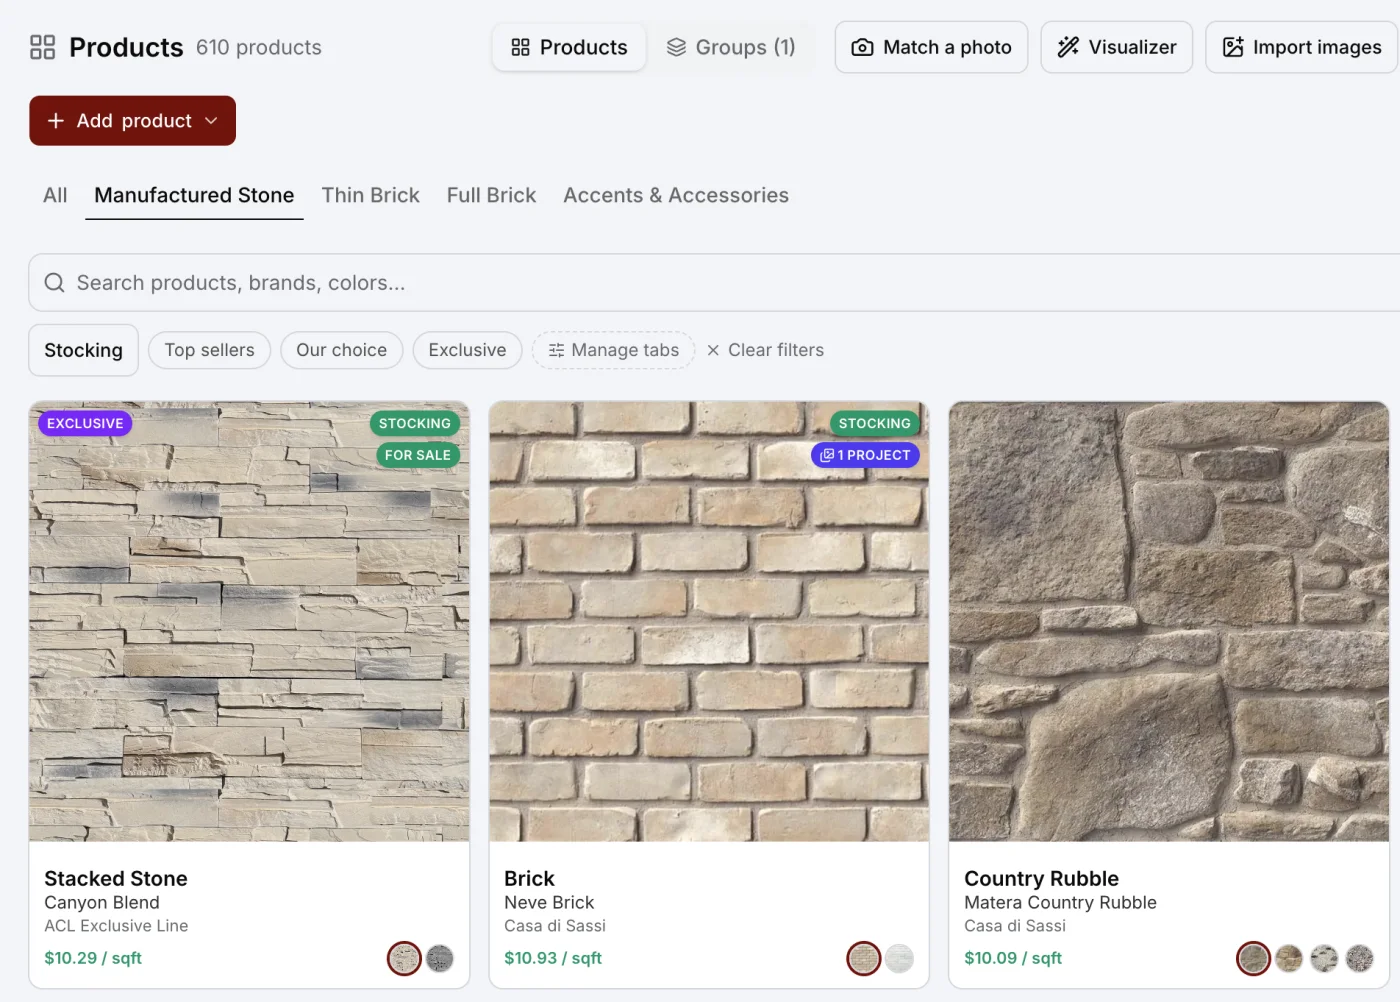Click the image icon in Import images
The height and width of the screenshot is (1002, 1400).
tap(1233, 47)
